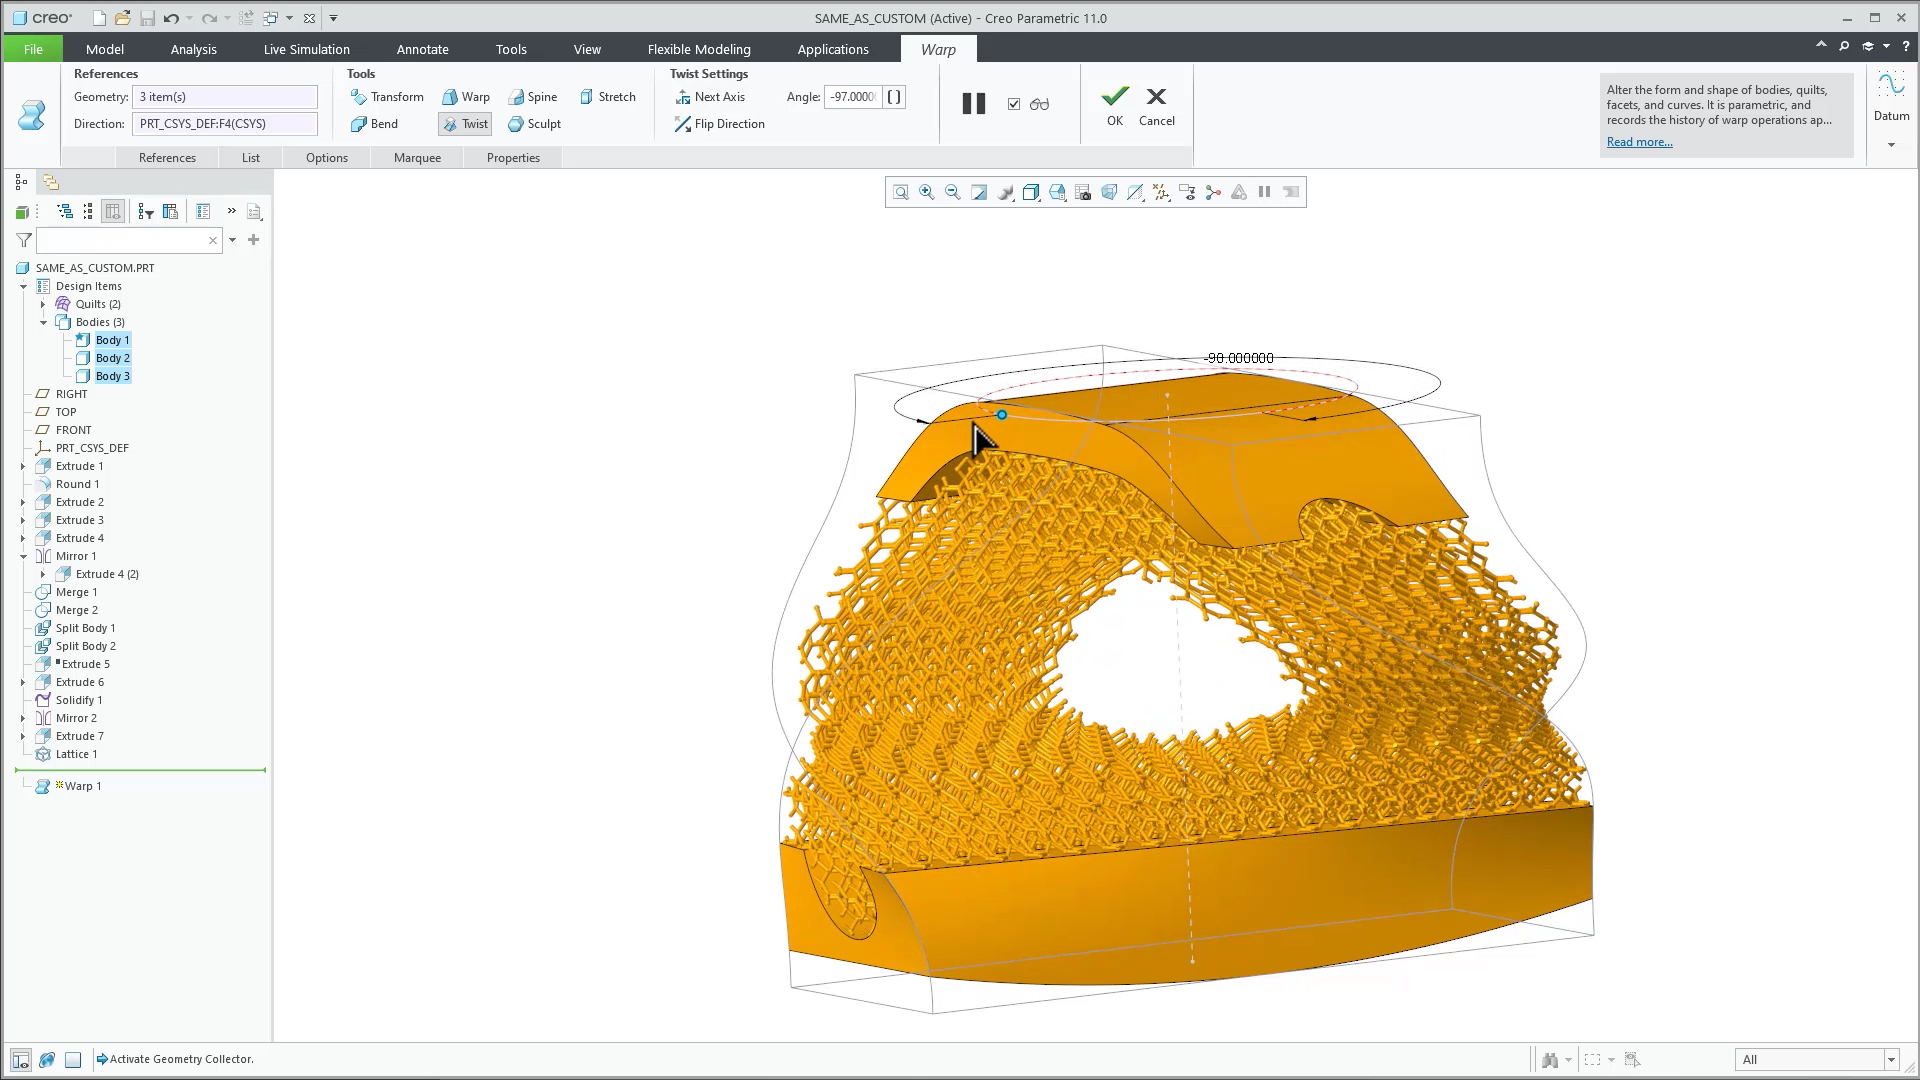Open the Live Simulation tab
Viewport: 1920px width, 1080px height.
coord(306,49)
